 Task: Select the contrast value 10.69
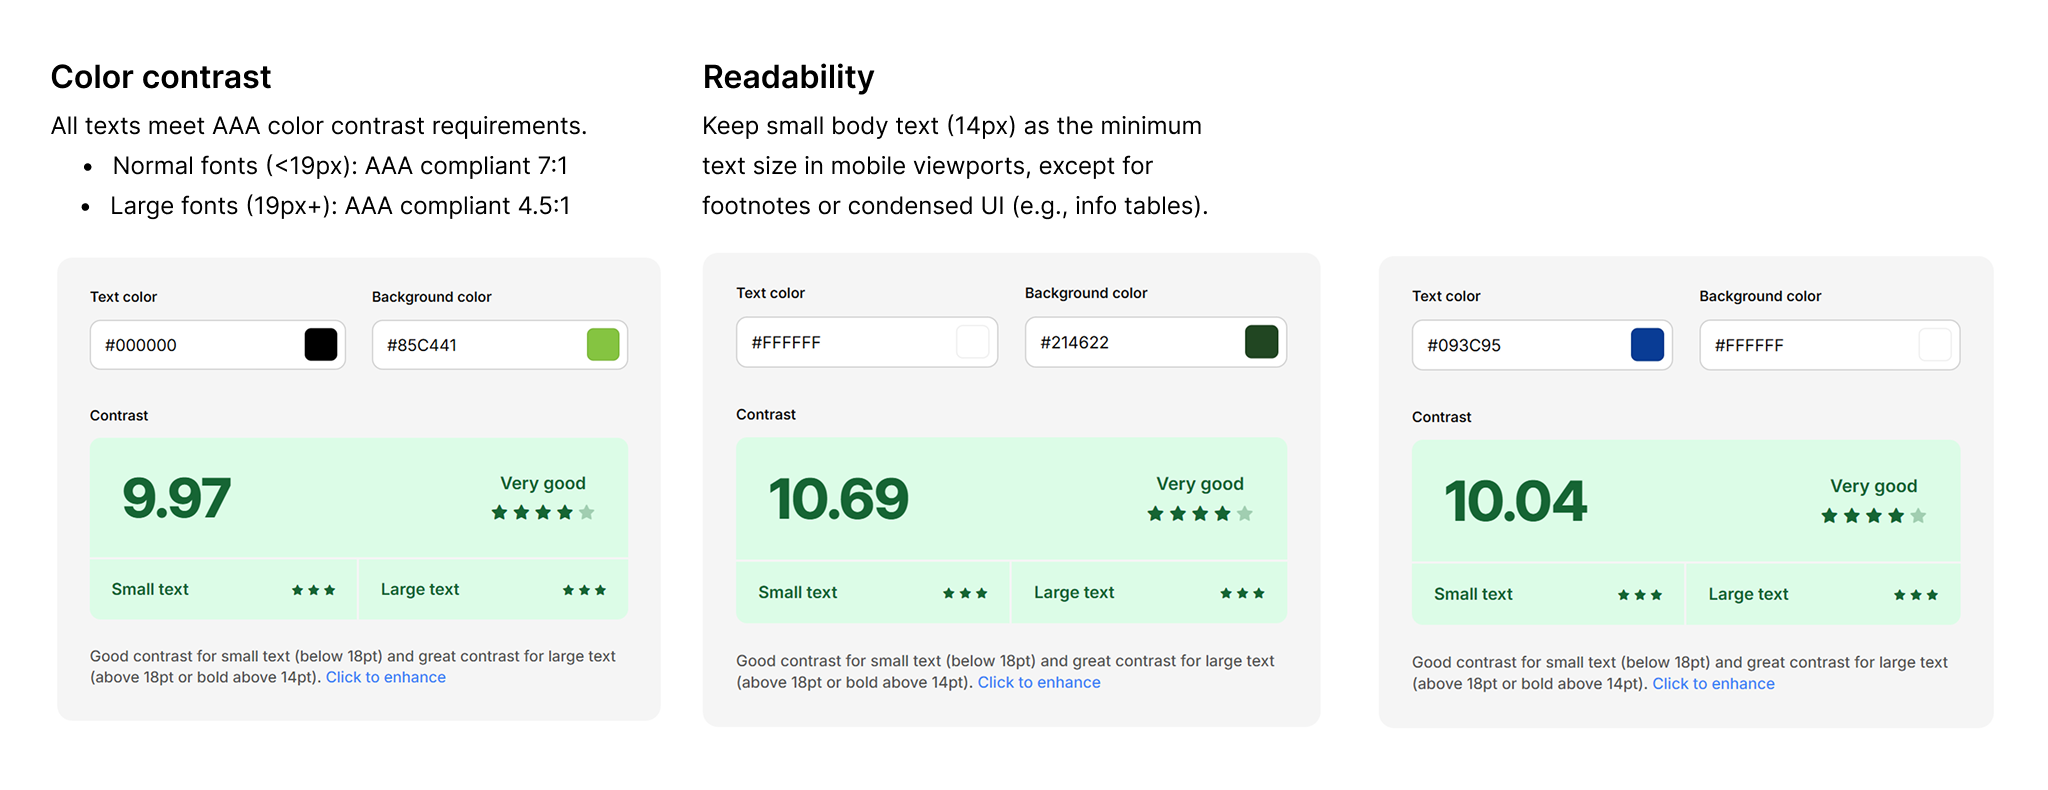[838, 499]
